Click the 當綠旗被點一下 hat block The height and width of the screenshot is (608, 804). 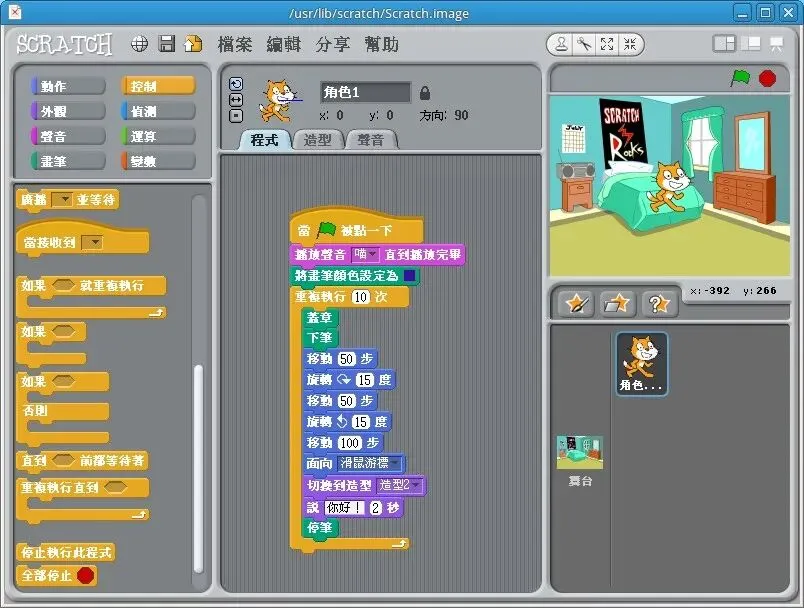[x=356, y=227]
